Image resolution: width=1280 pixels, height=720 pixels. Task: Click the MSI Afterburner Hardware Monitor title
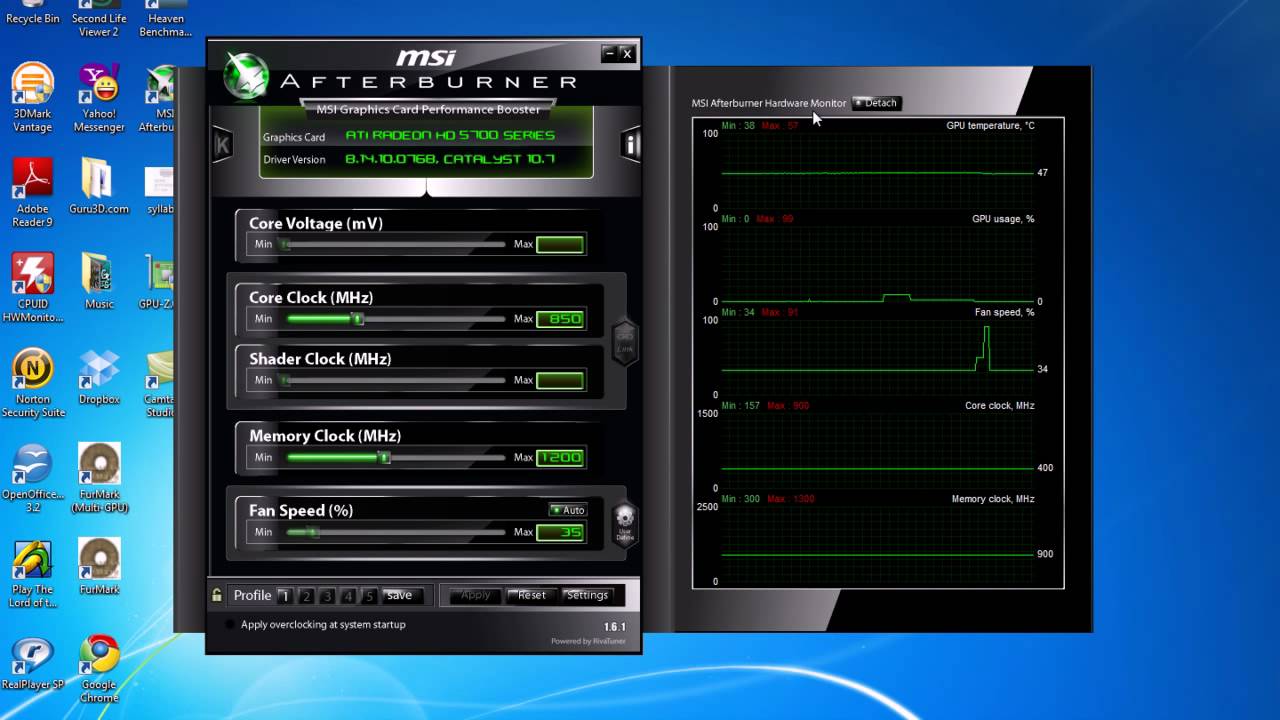click(769, 103)
